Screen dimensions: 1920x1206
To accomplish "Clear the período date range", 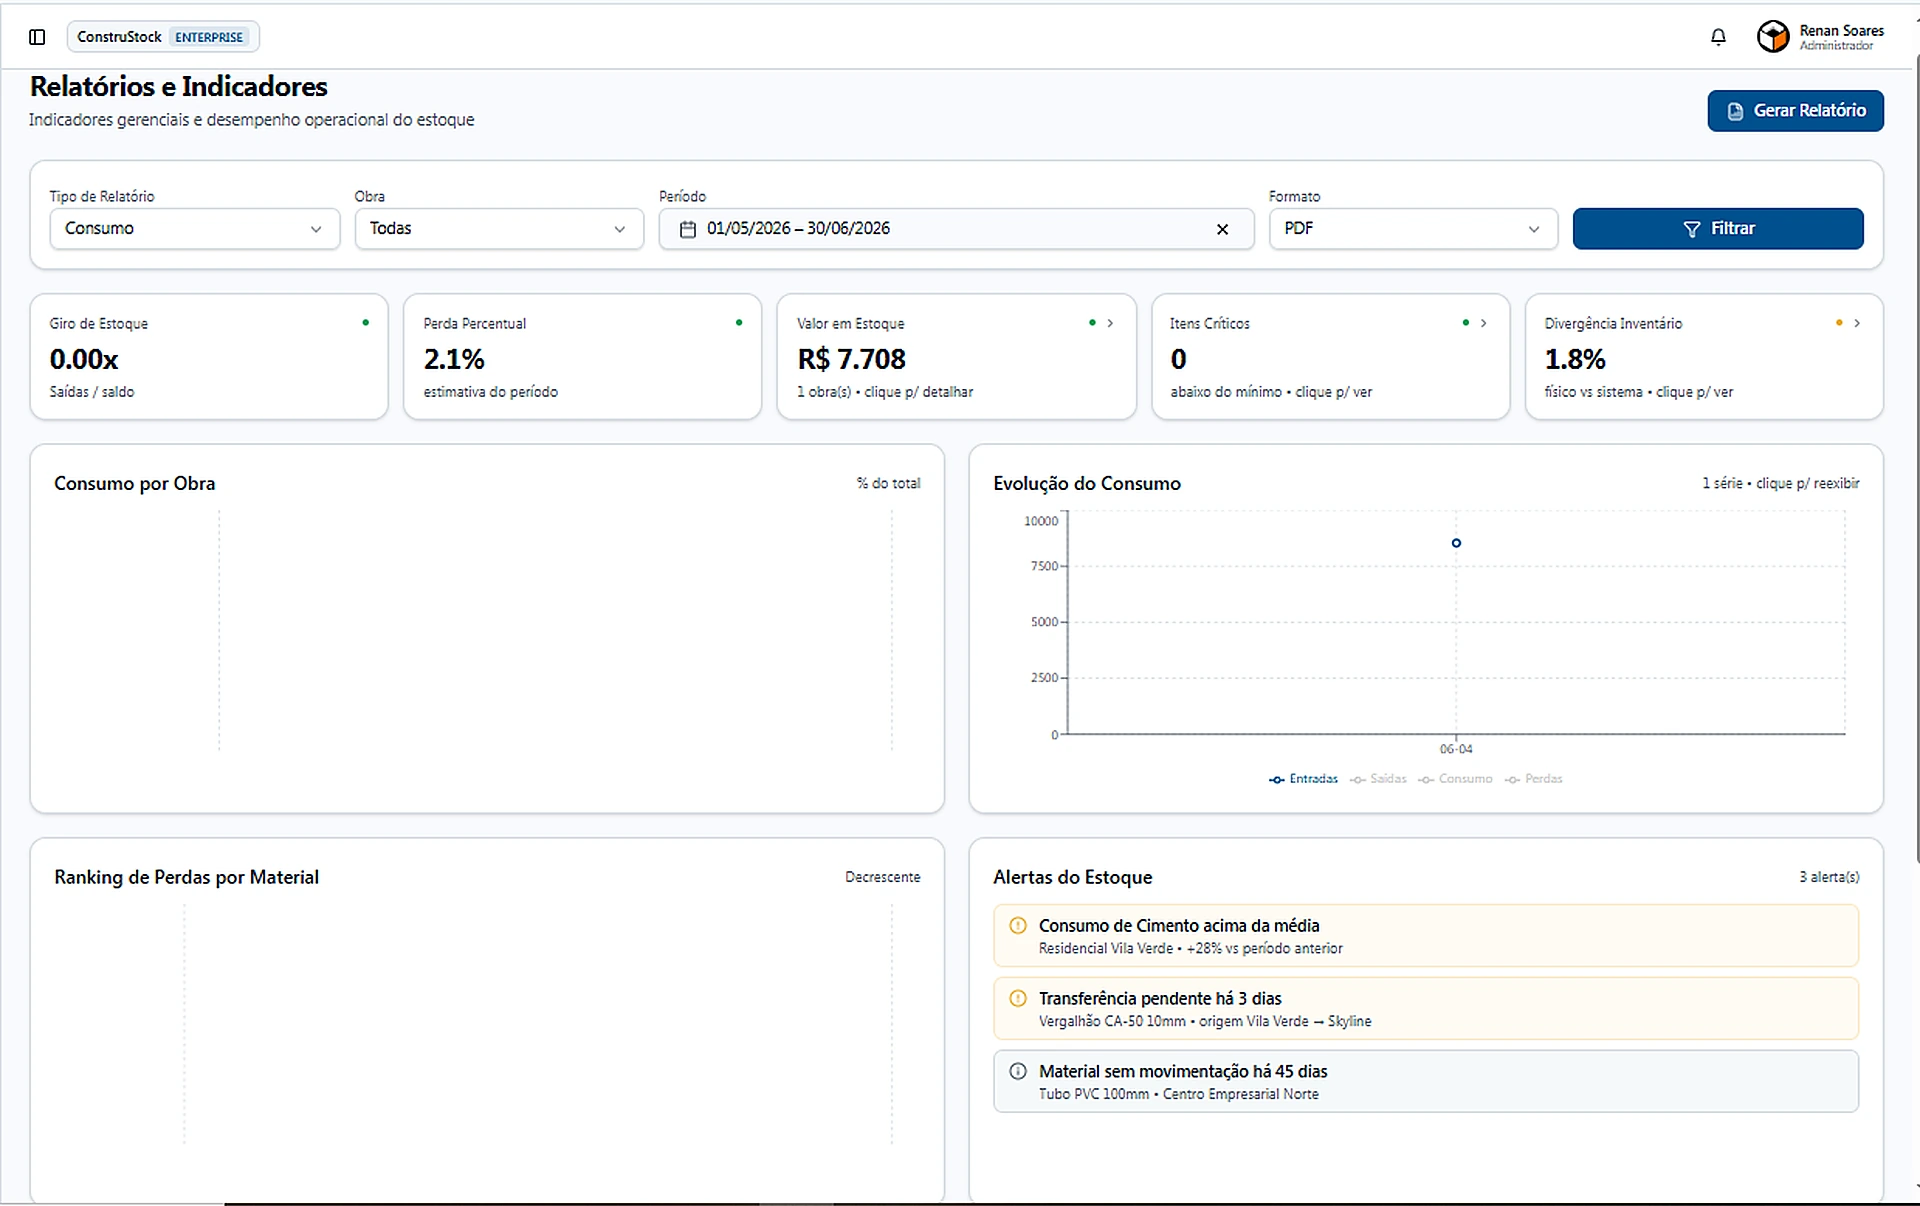I will (1222, 229).
